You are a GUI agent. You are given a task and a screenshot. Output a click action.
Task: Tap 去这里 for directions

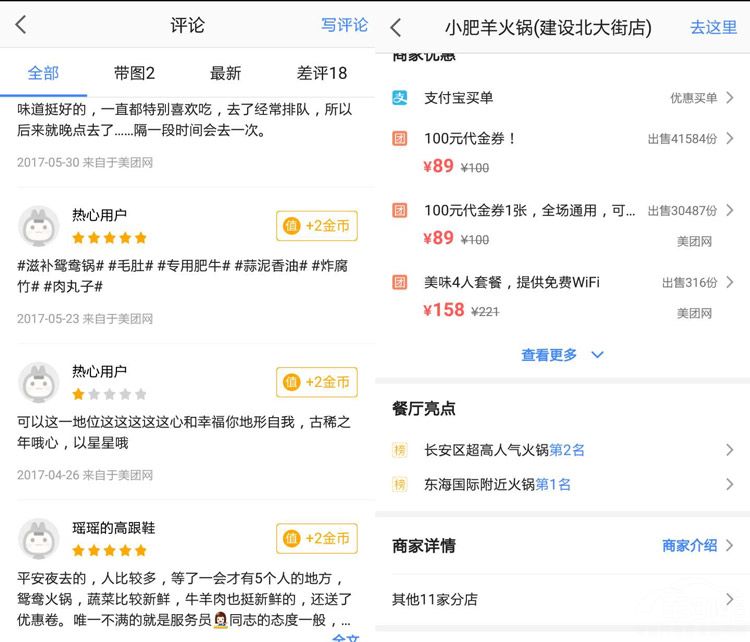(x=713, y=27)
